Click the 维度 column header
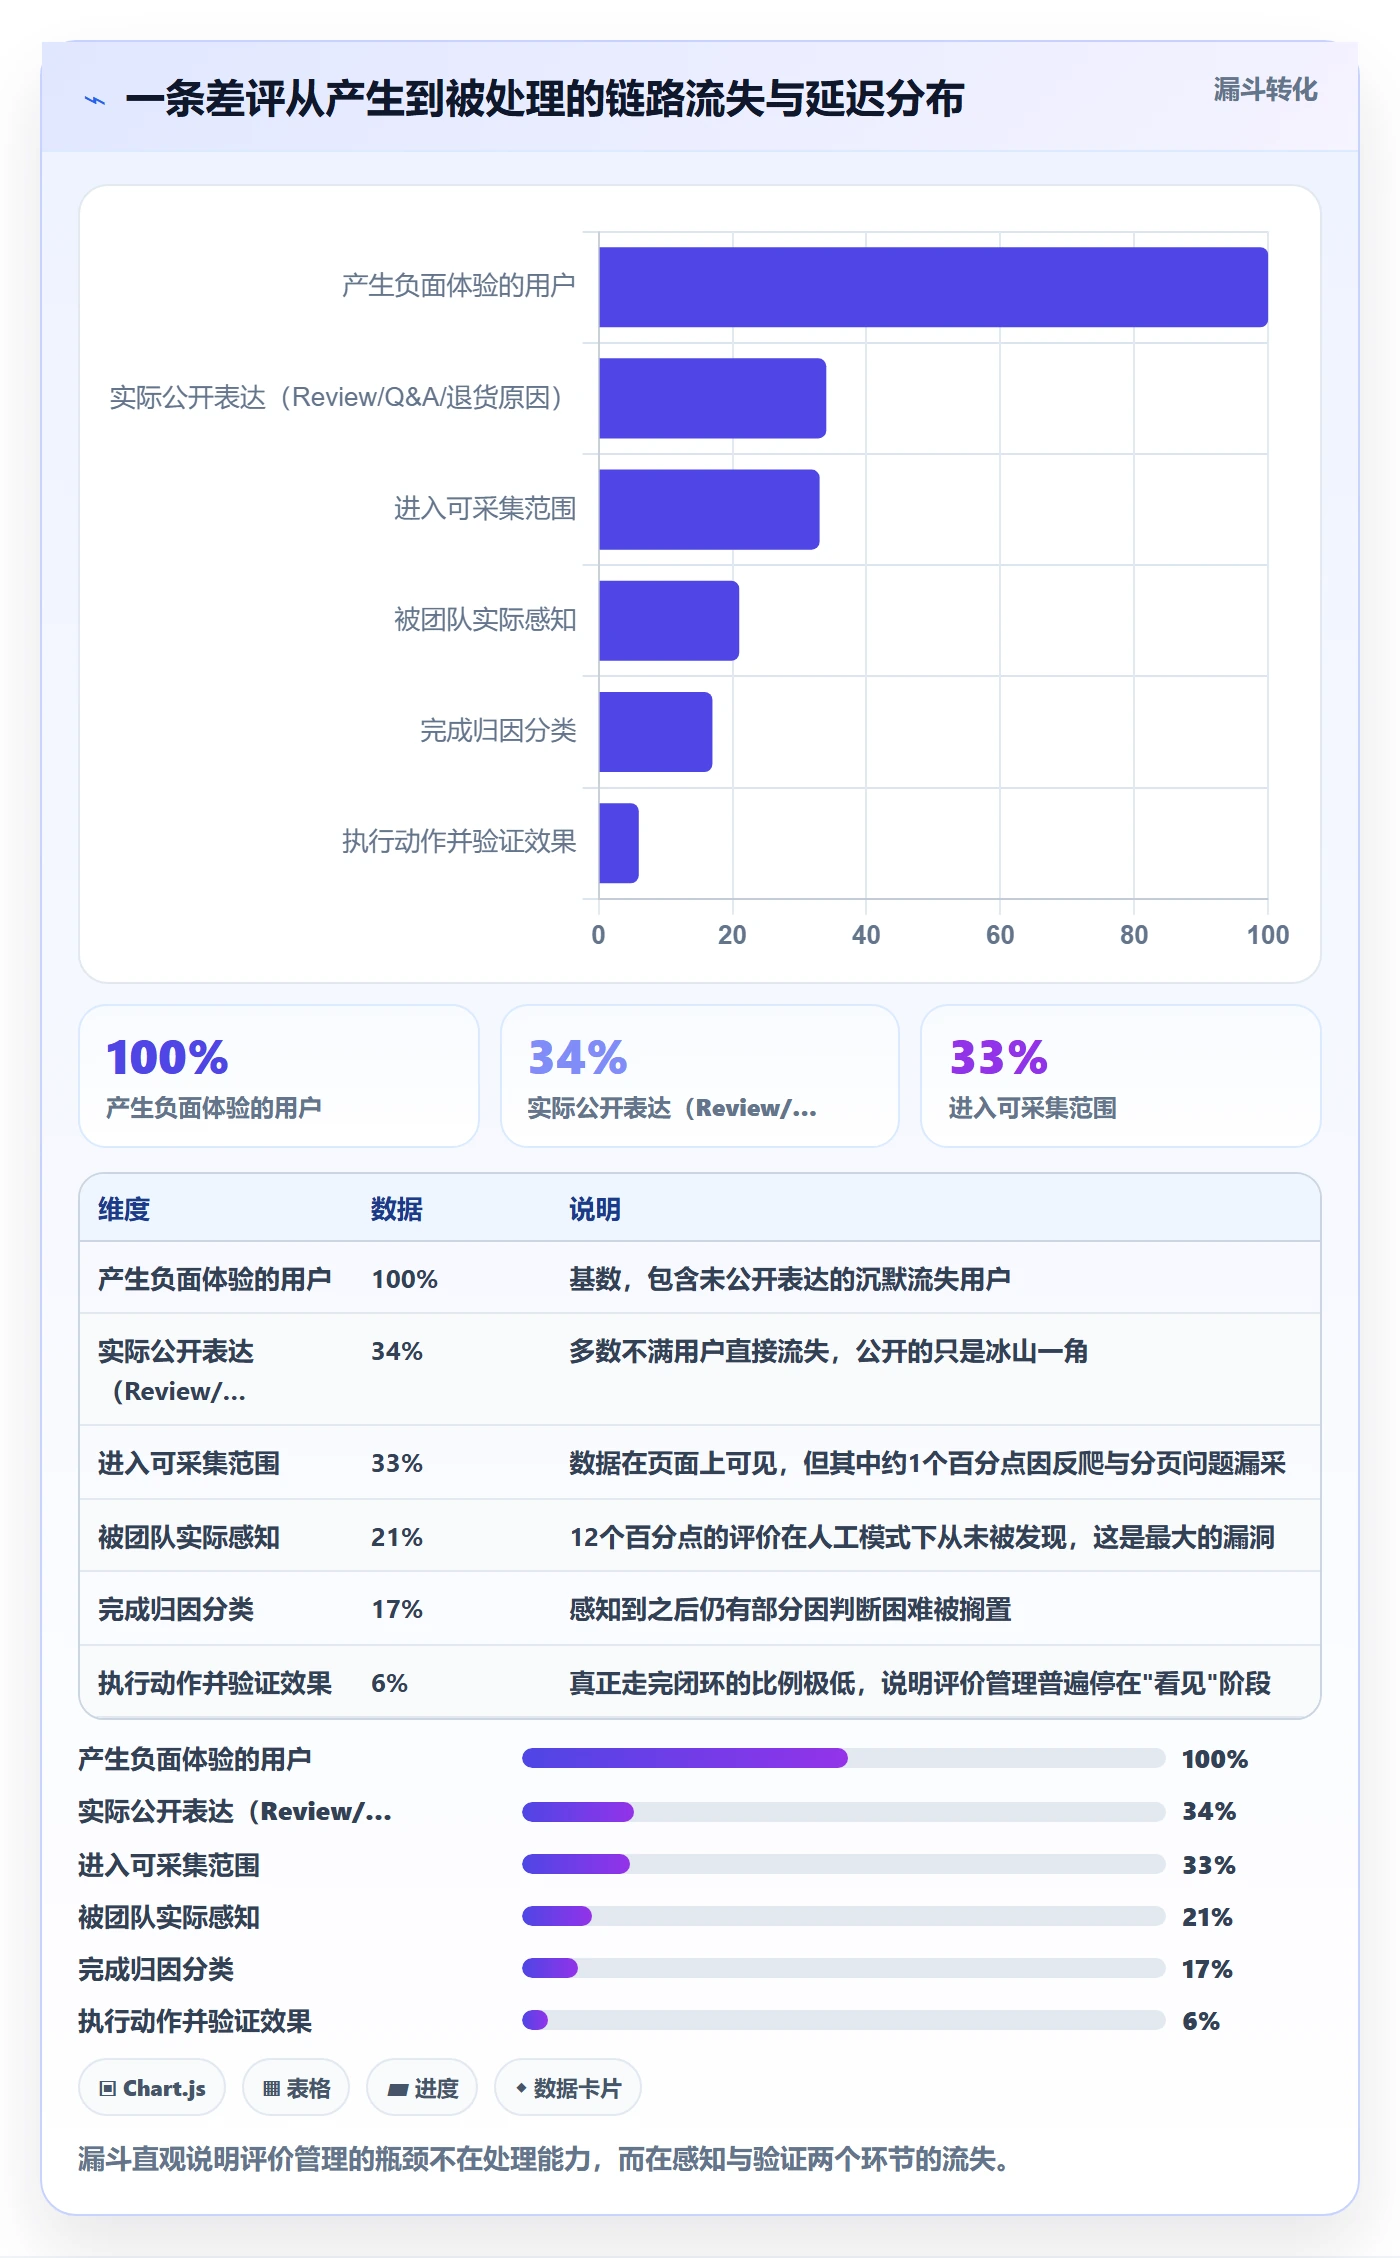 [x=124, y=1209]
